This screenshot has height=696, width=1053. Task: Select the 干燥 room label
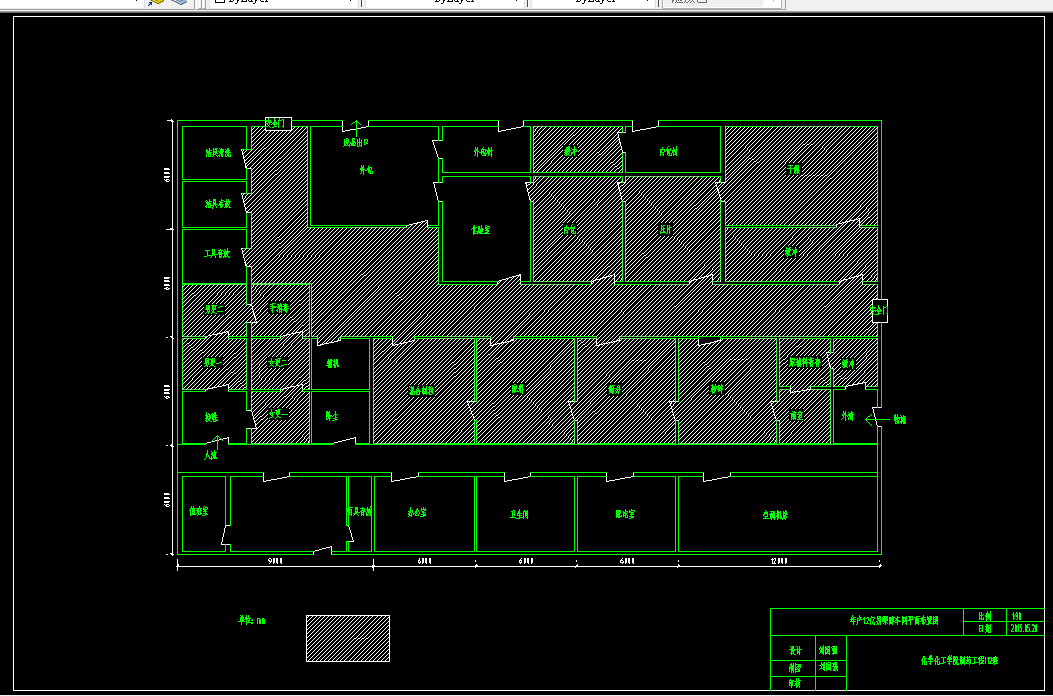(794, 169)
